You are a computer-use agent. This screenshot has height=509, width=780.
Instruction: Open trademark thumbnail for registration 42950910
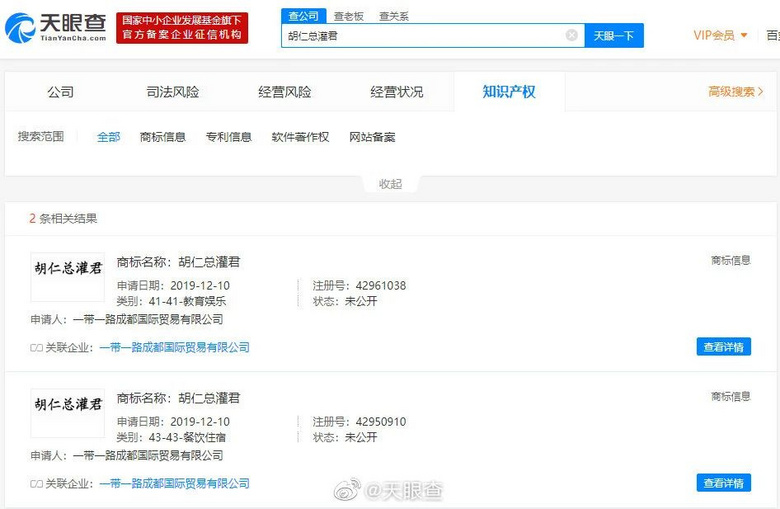[68, 413]
